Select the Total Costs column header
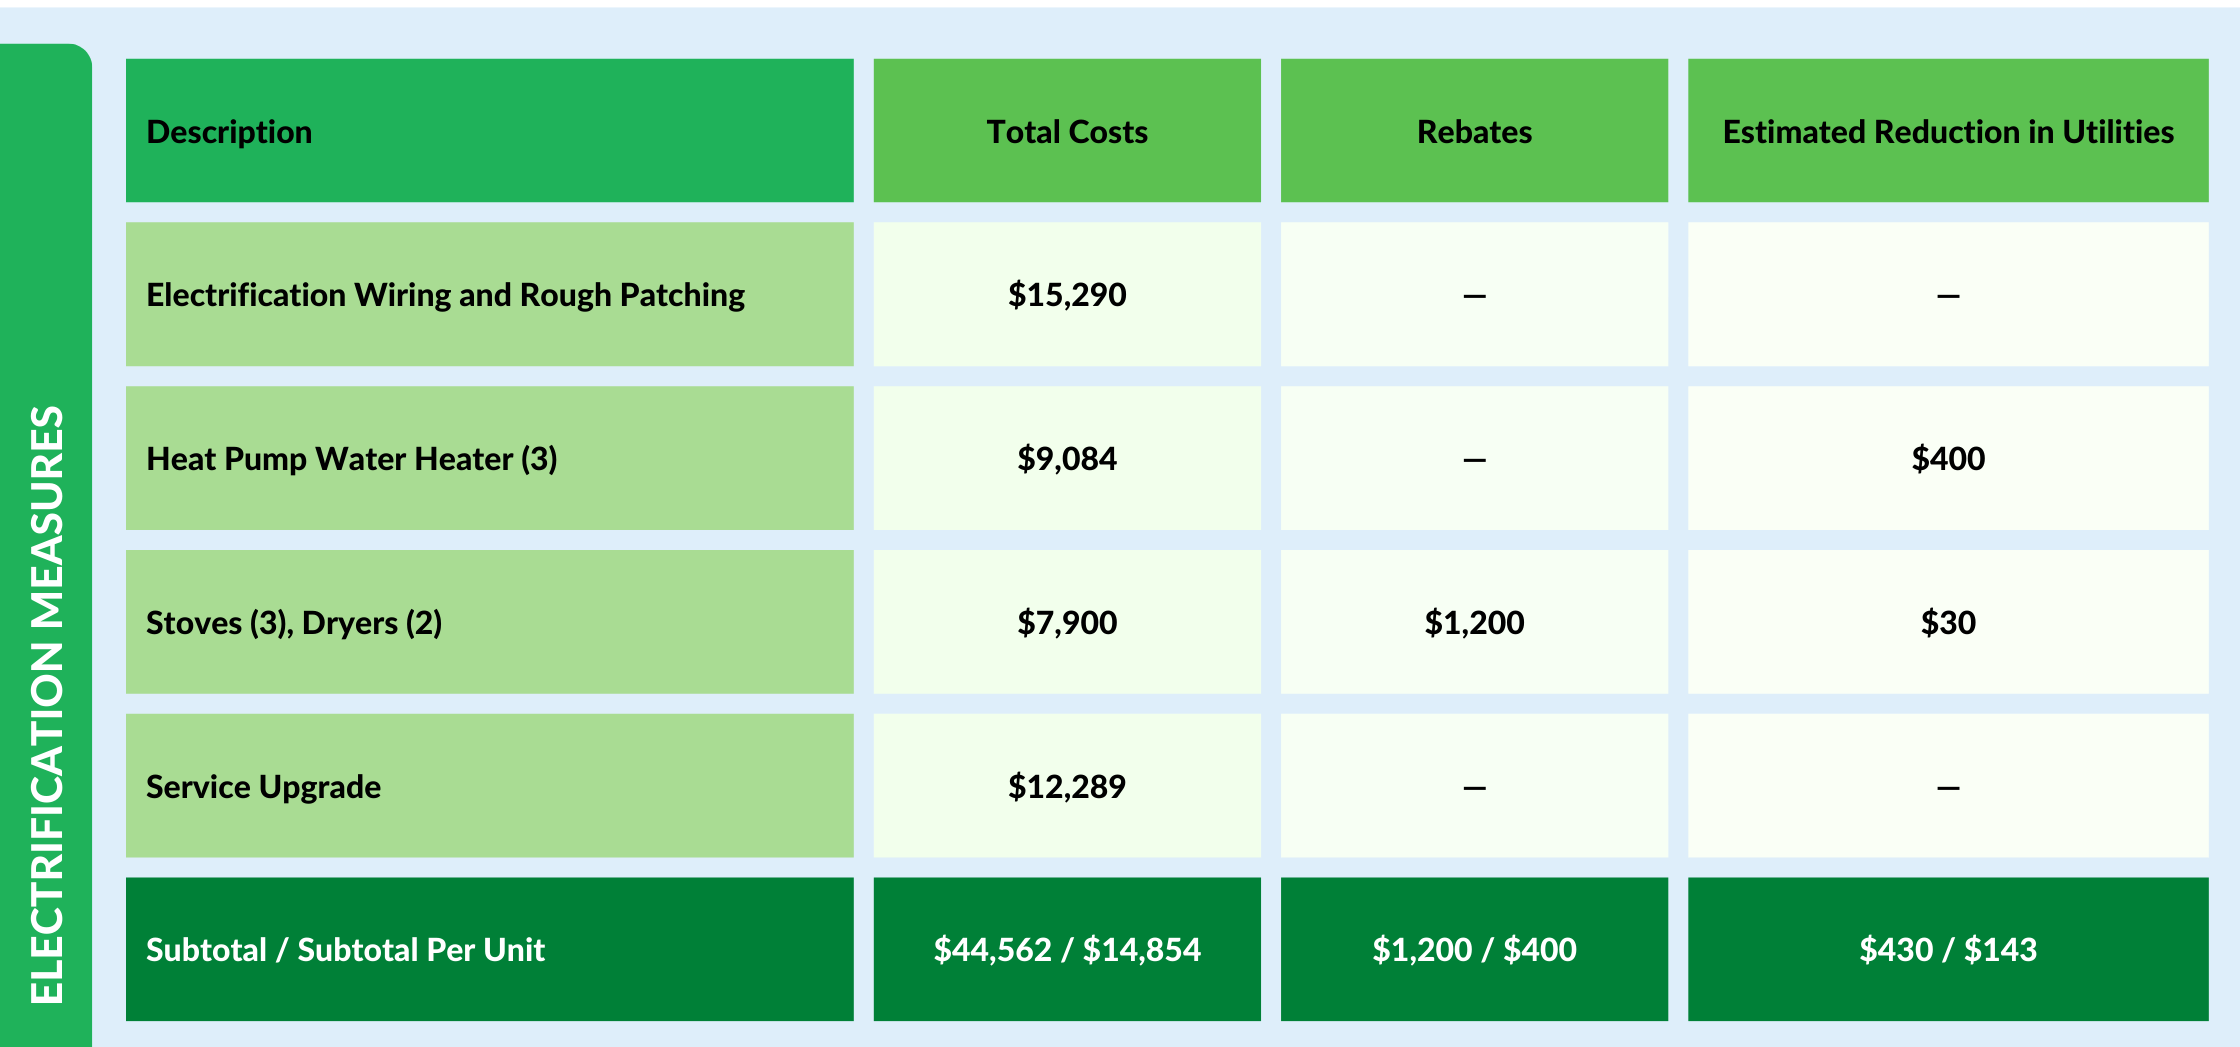Image resolution: width=2240 pixels, height=1047 pixels. pyautogui.click(x=1067, y=131)
